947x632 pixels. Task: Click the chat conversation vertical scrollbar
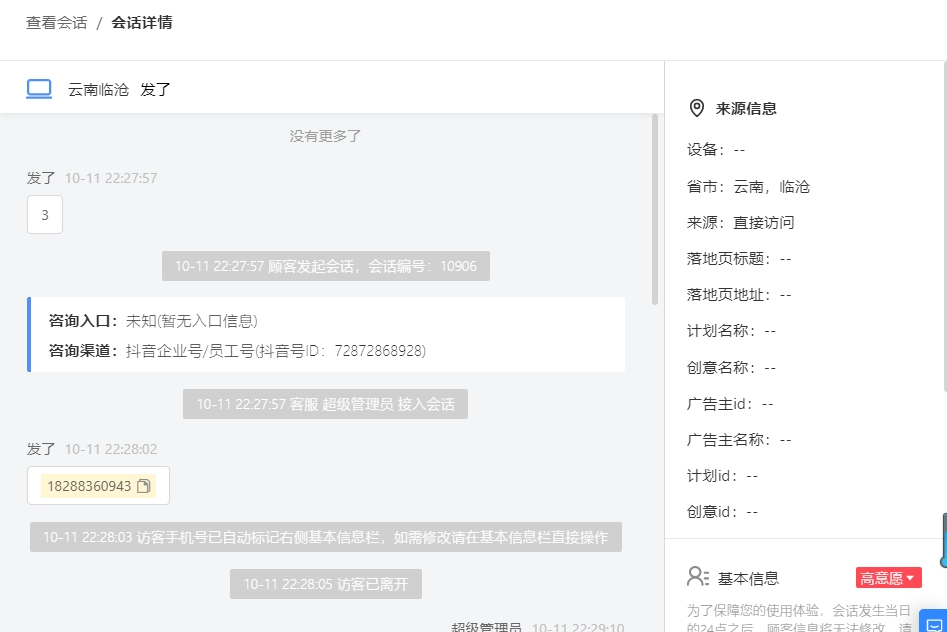[655, 210]
